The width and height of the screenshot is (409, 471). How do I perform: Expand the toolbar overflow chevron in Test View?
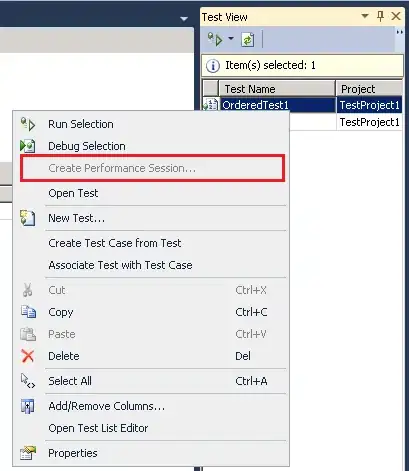pyautogui.click(x=399, y=32)
